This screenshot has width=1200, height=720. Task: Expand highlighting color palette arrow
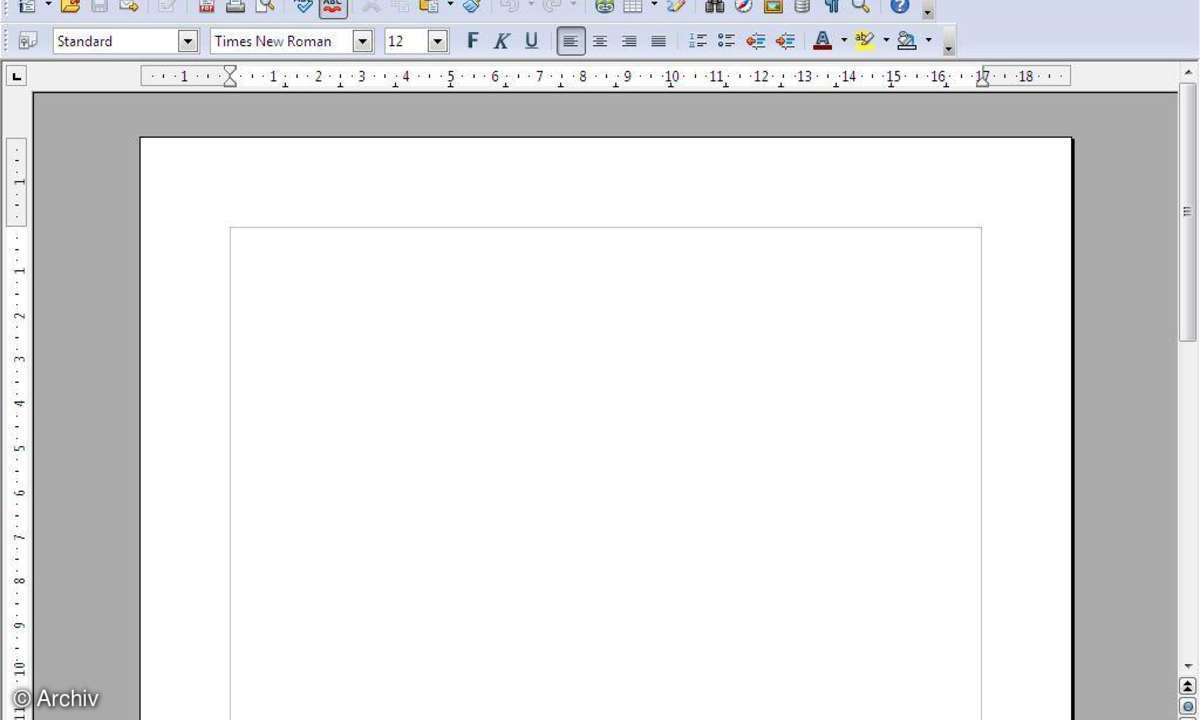(885, 41)
